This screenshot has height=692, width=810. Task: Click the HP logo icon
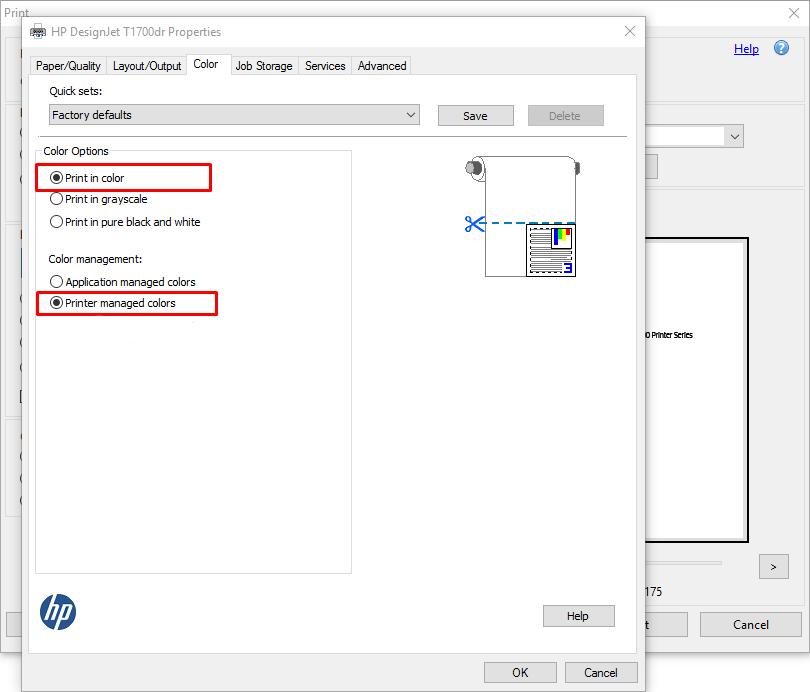click(58, 612)
